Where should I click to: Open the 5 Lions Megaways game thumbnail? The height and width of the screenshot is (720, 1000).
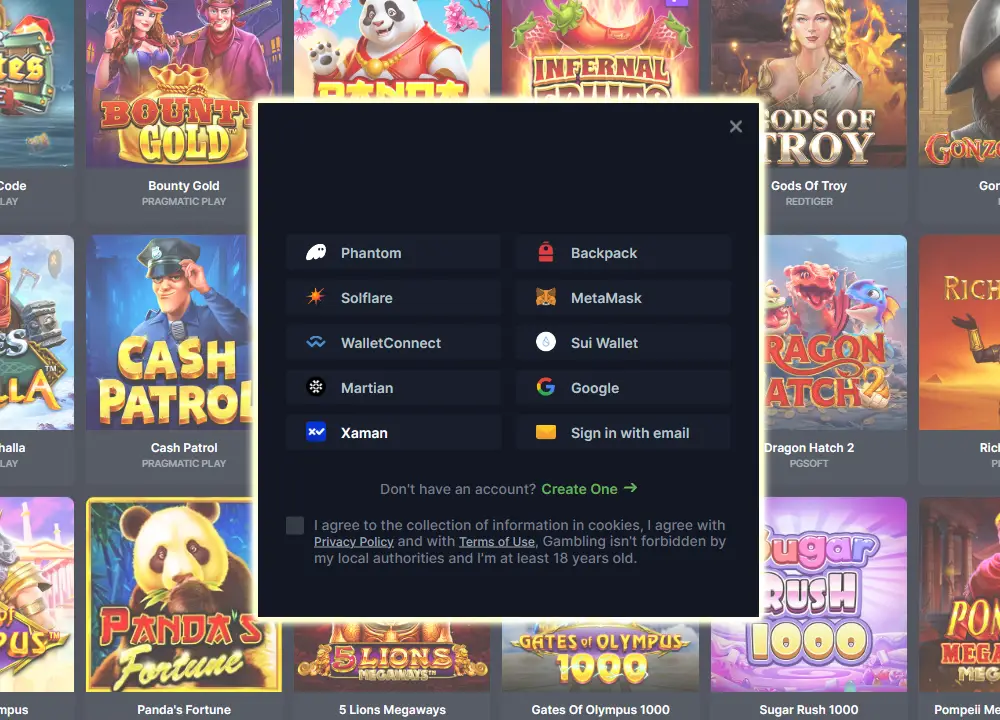click(x=392, y=656)
